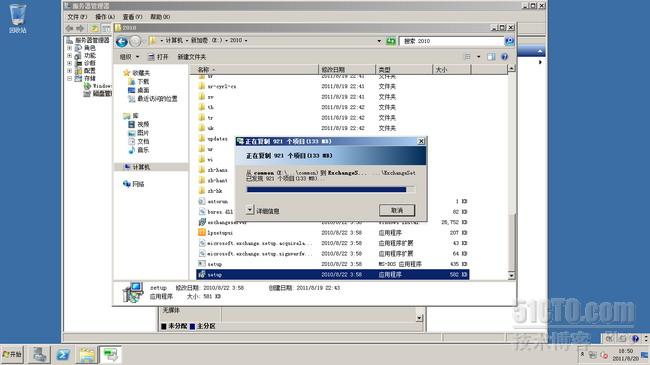
Task: Click 取消 to cancel copying
Action: point(397,210)
